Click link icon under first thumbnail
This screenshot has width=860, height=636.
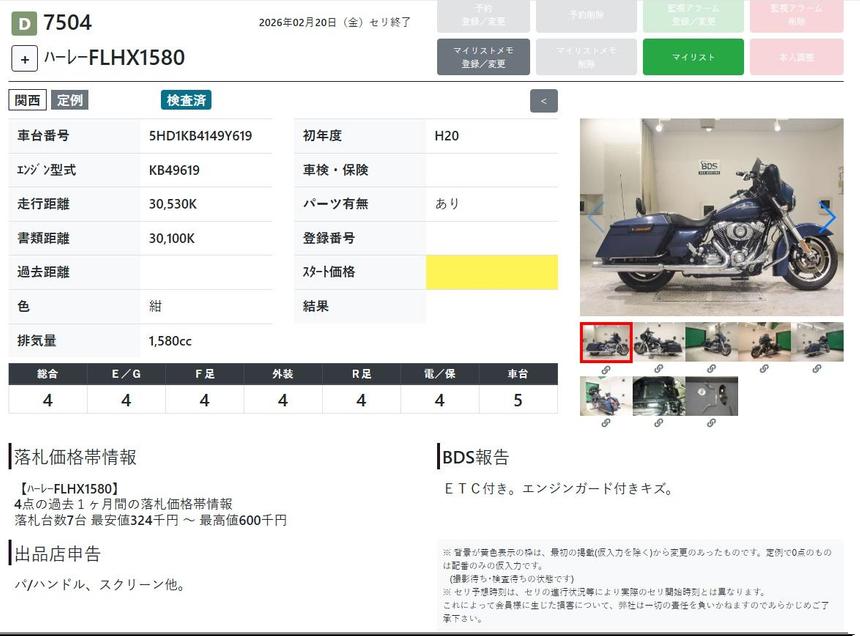[x=606, y=370]
